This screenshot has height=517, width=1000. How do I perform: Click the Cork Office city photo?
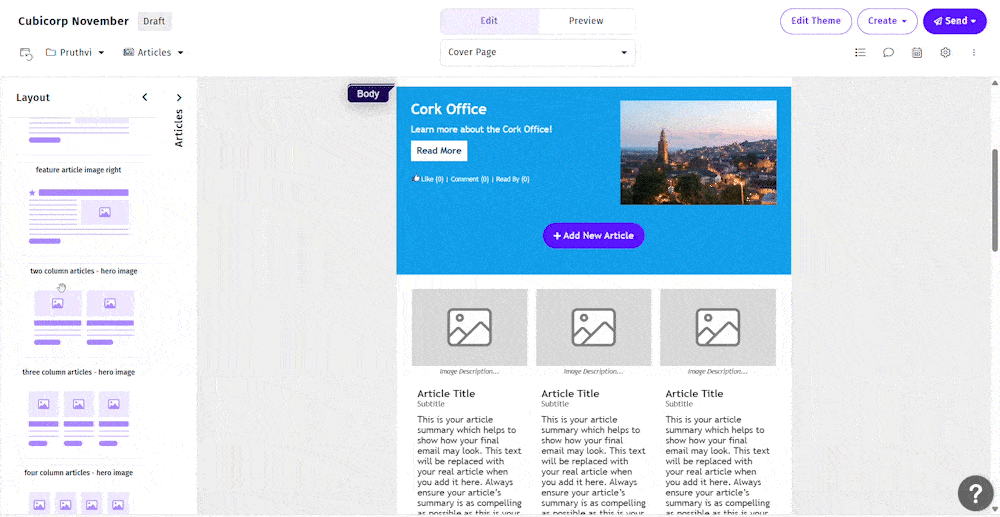click(698, 152)
